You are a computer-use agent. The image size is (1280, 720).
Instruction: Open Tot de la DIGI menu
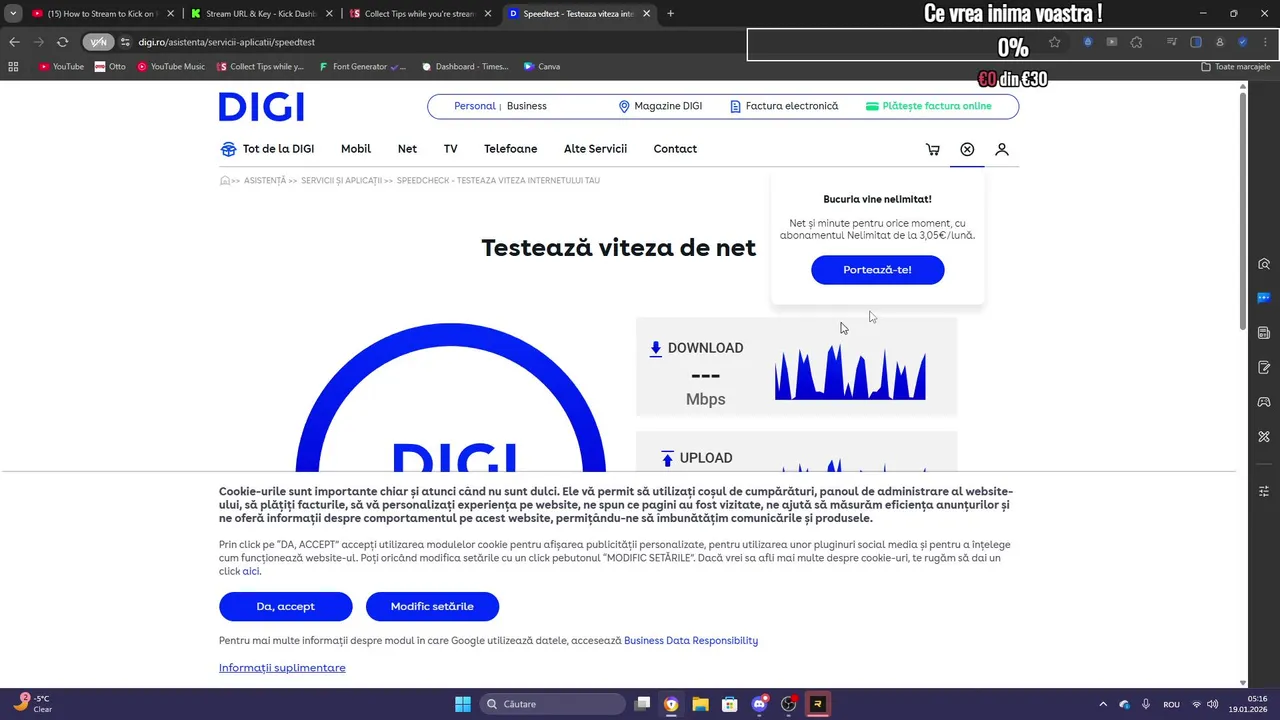point(267,149)
